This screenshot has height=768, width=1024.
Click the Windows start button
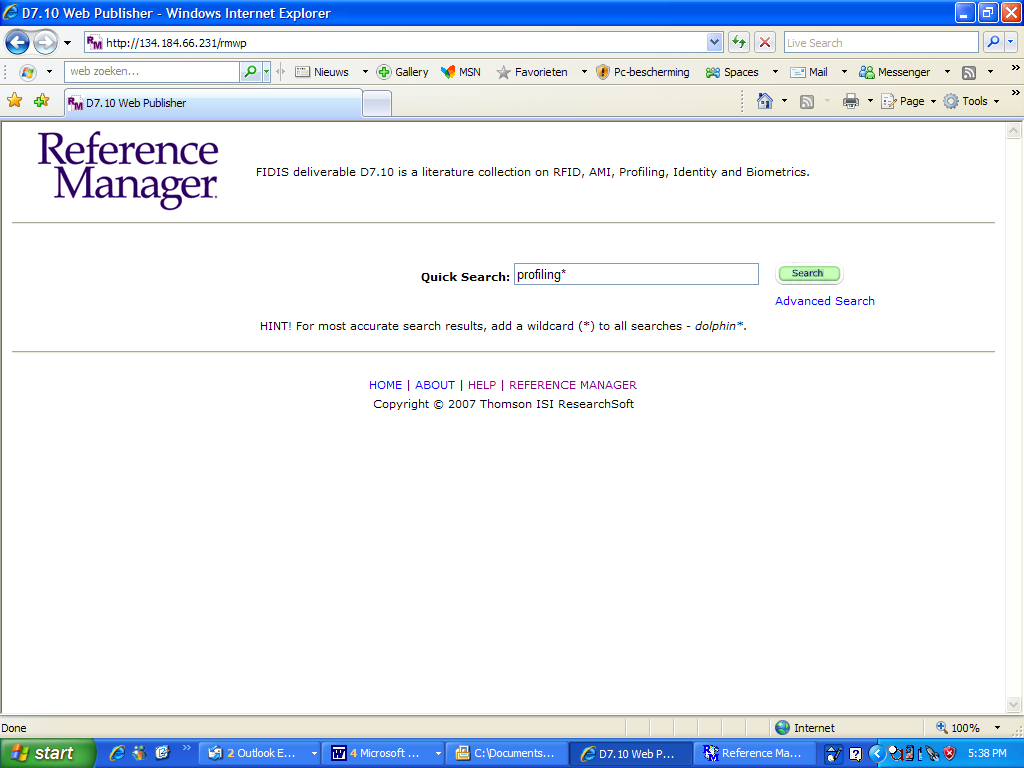click(x=47, y=753)
